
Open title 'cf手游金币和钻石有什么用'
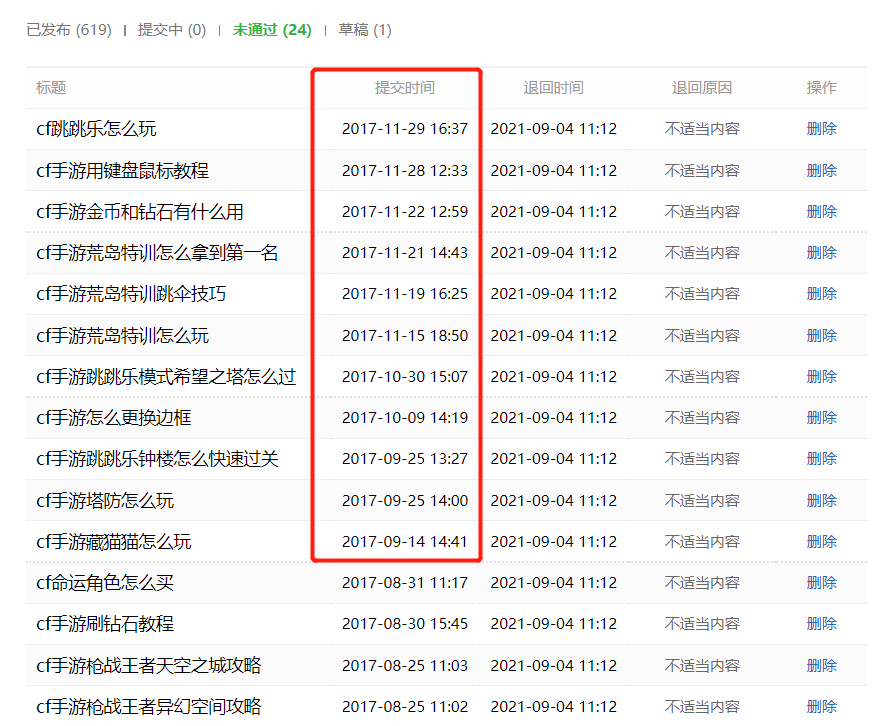click(140, 212)
